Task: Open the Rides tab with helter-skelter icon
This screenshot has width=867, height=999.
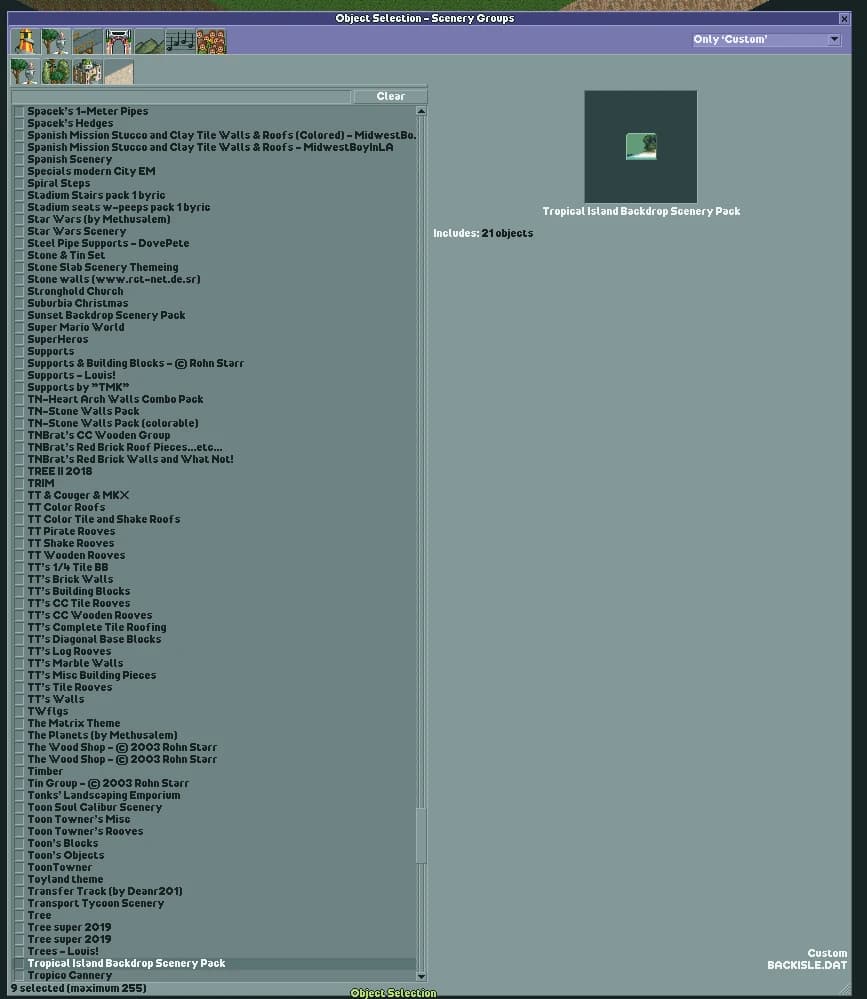Action: (x=25, y=41)
